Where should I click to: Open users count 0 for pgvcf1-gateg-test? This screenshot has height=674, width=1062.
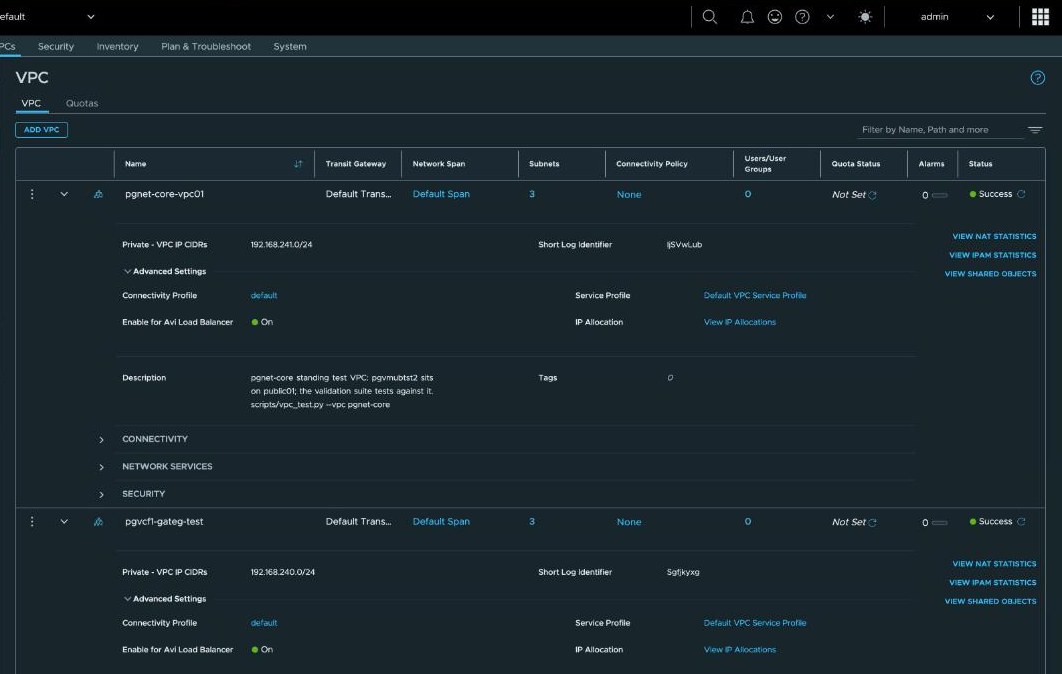coord(748,522)
